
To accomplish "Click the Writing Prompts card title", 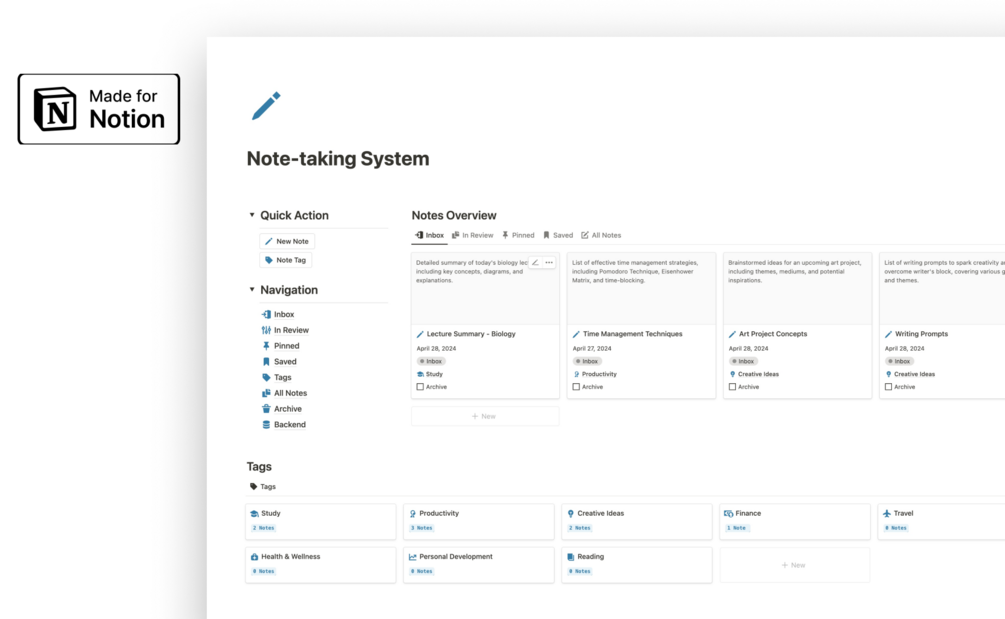I will 921,334.
